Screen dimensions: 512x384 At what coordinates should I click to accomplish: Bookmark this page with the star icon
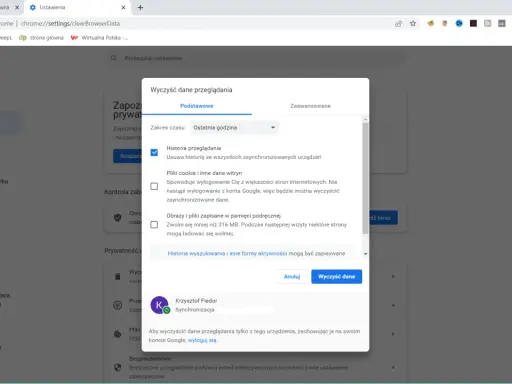tap(413, 23)
